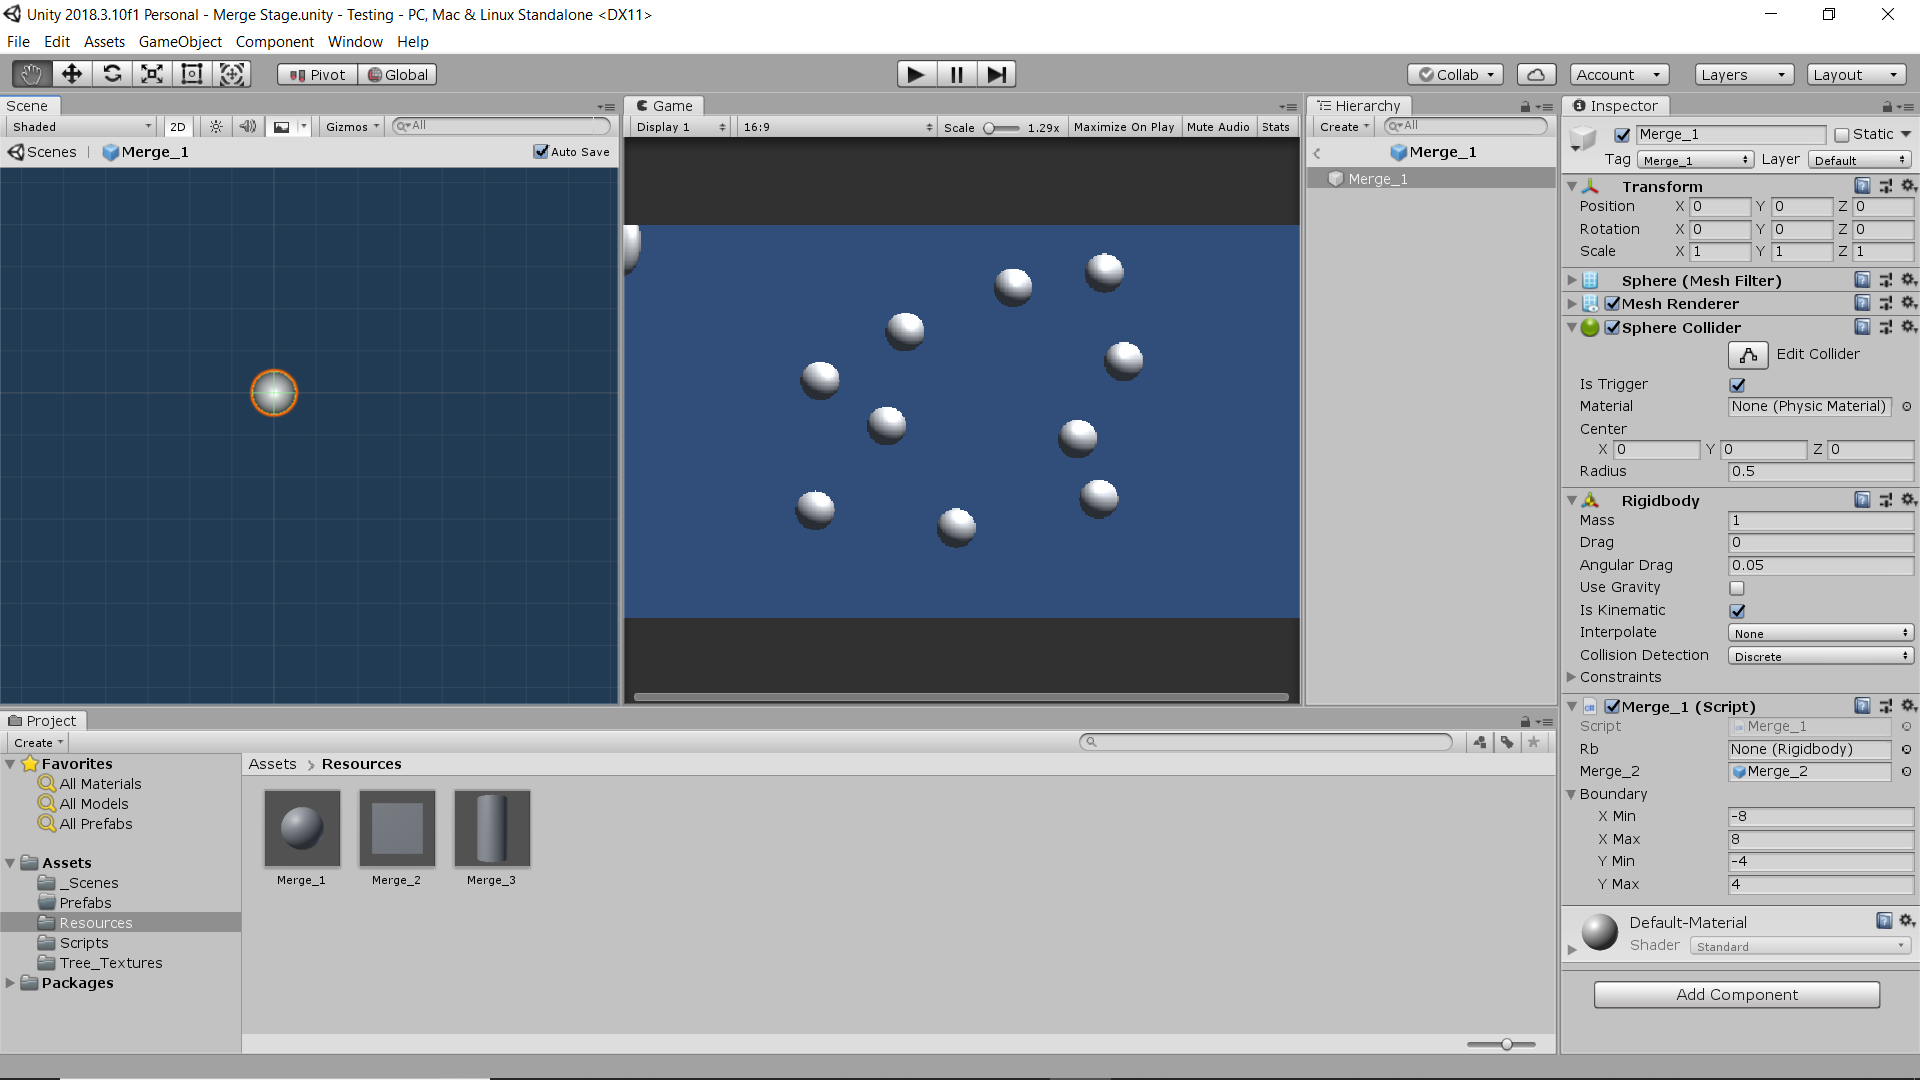
Task: Disable Is Kinematic on the Rigidbody
Action: click(1737, 610)
